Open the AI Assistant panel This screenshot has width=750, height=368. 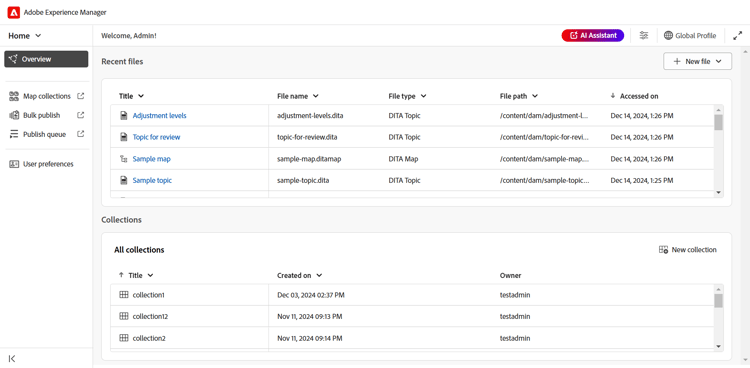(593, 35)
